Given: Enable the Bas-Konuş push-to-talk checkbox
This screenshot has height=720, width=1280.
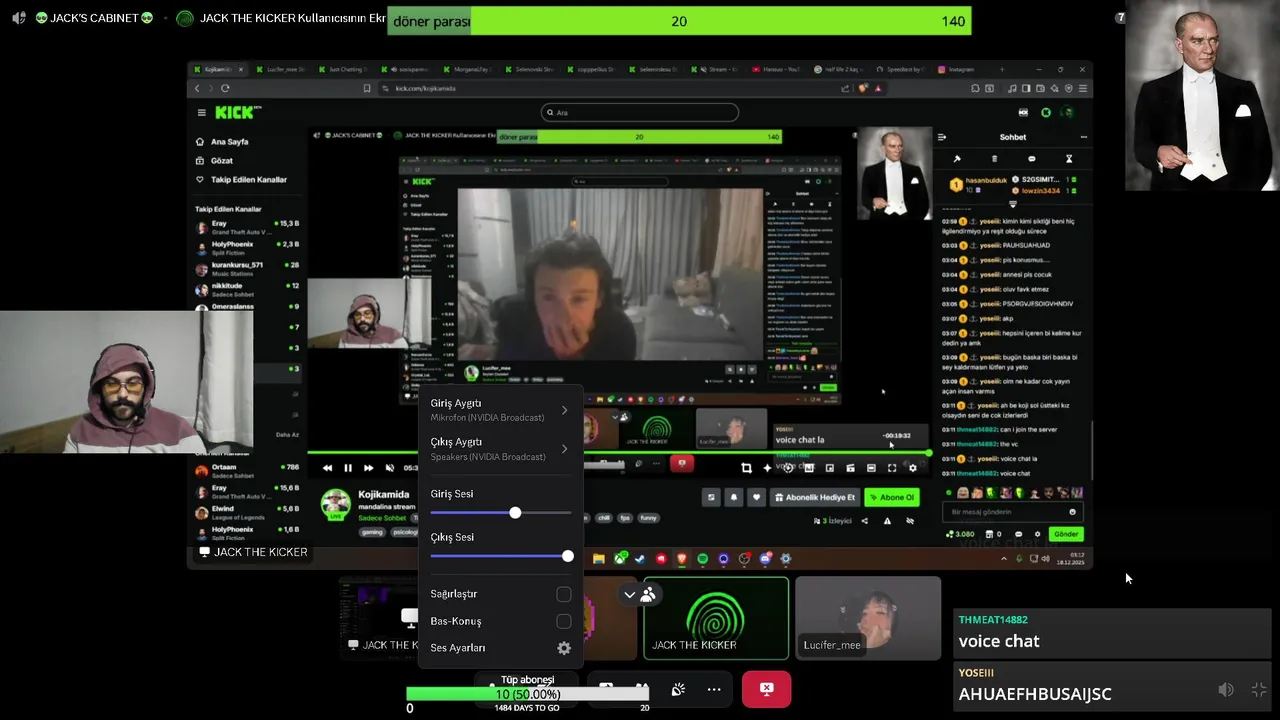Looking at the screenshot, I should pyautogui.click(x=564, y=621).
